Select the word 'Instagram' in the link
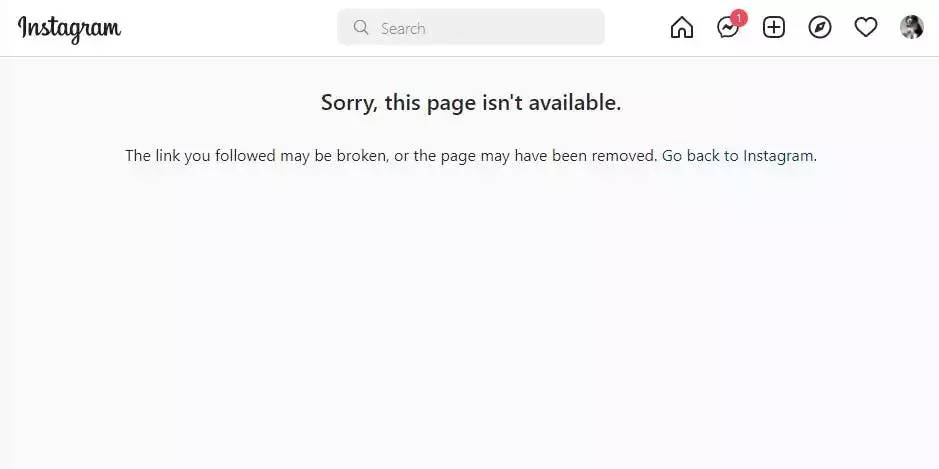This screenshot has width=939, height=469. (x=779, y=156)
